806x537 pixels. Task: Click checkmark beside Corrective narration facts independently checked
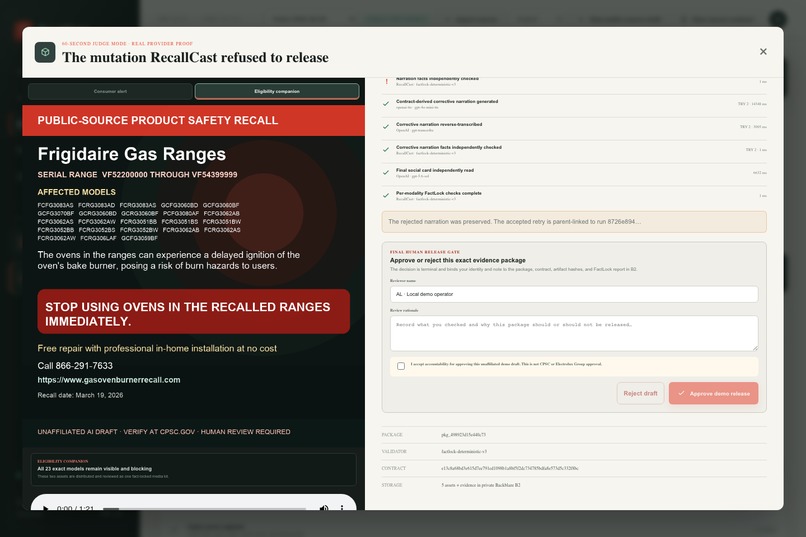coord(386,150)
